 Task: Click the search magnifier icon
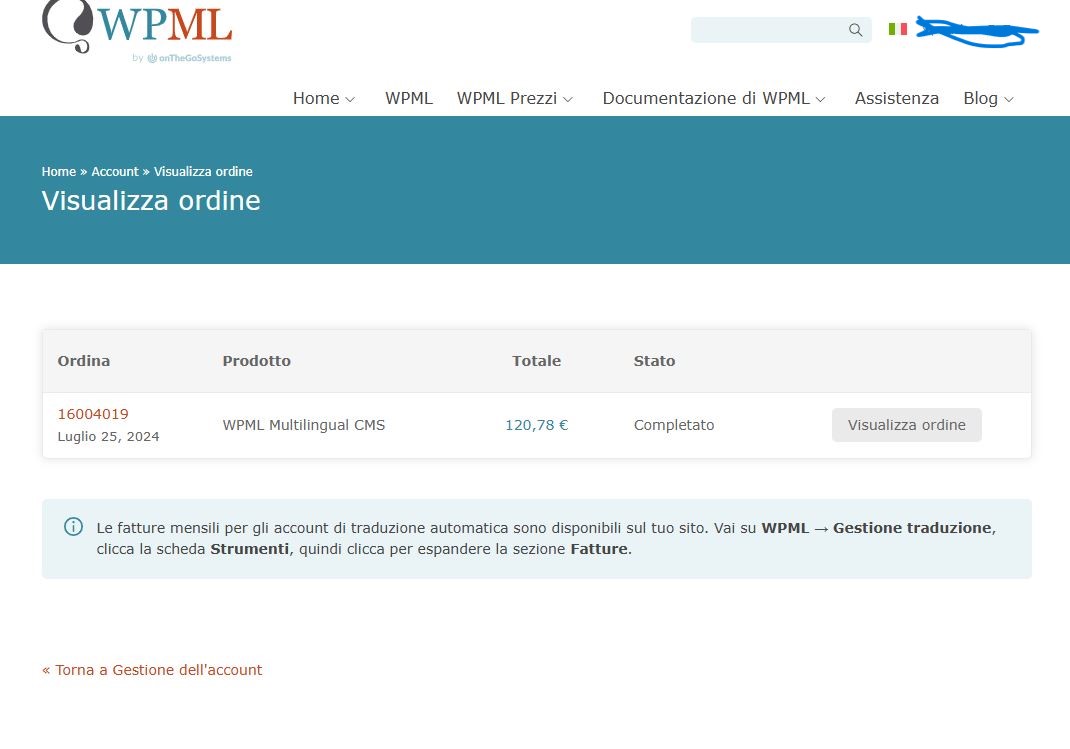tap(855, 30)
